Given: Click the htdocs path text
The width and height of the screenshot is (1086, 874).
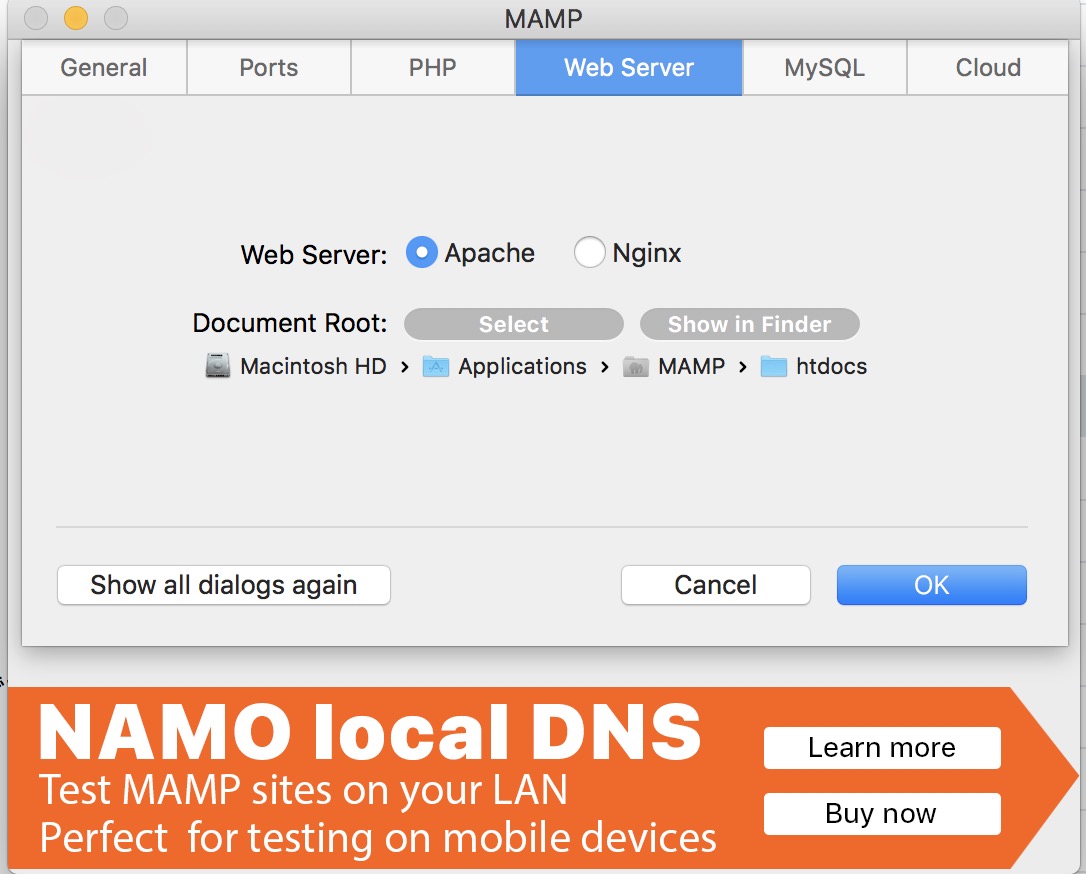Looking at the screenshot, I should [831, 366].
